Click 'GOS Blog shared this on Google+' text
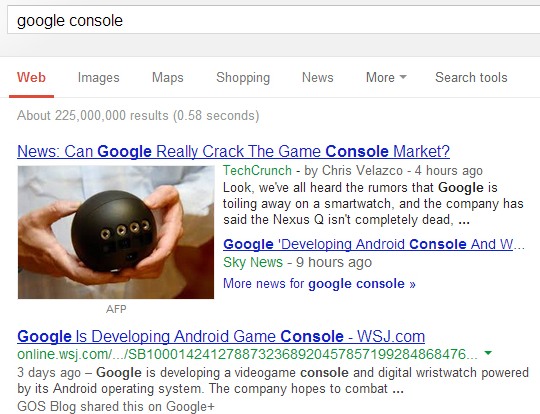The image size is (540, 414). [x=116, y=406]
